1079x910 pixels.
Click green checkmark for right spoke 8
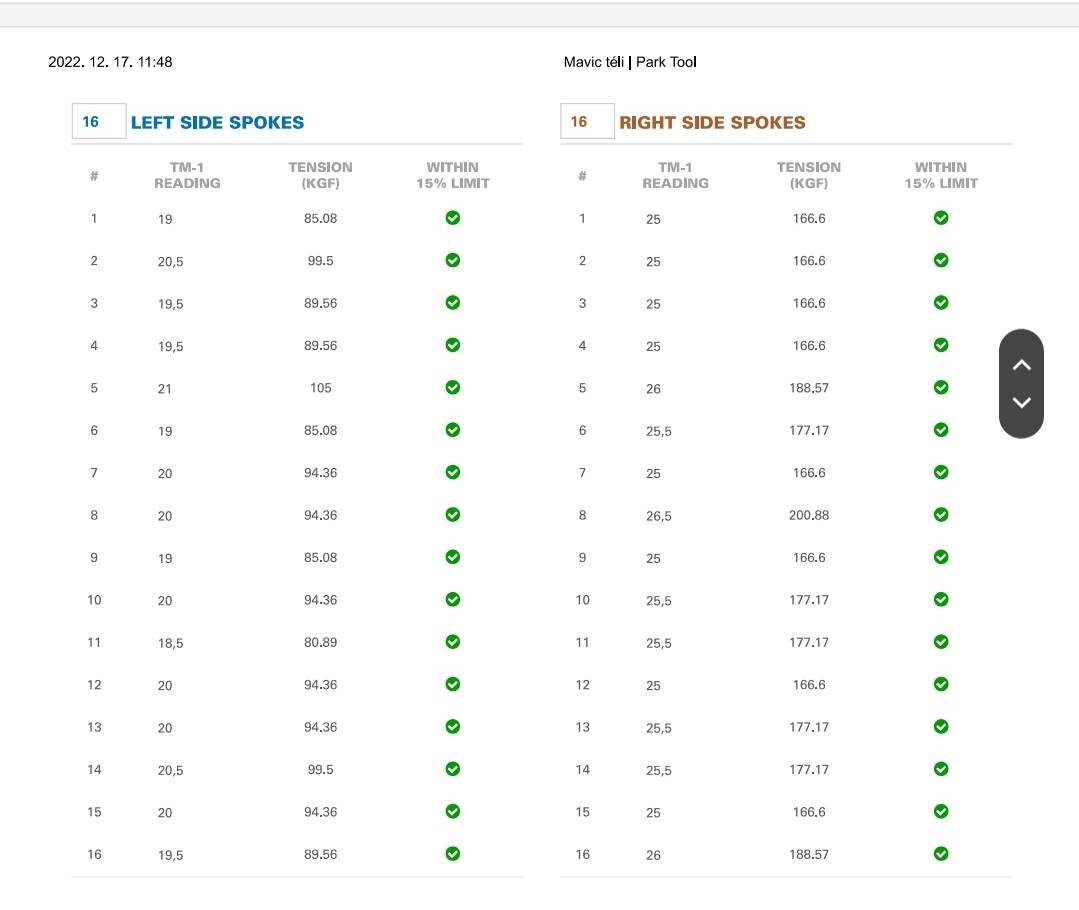tap(940, 515)
